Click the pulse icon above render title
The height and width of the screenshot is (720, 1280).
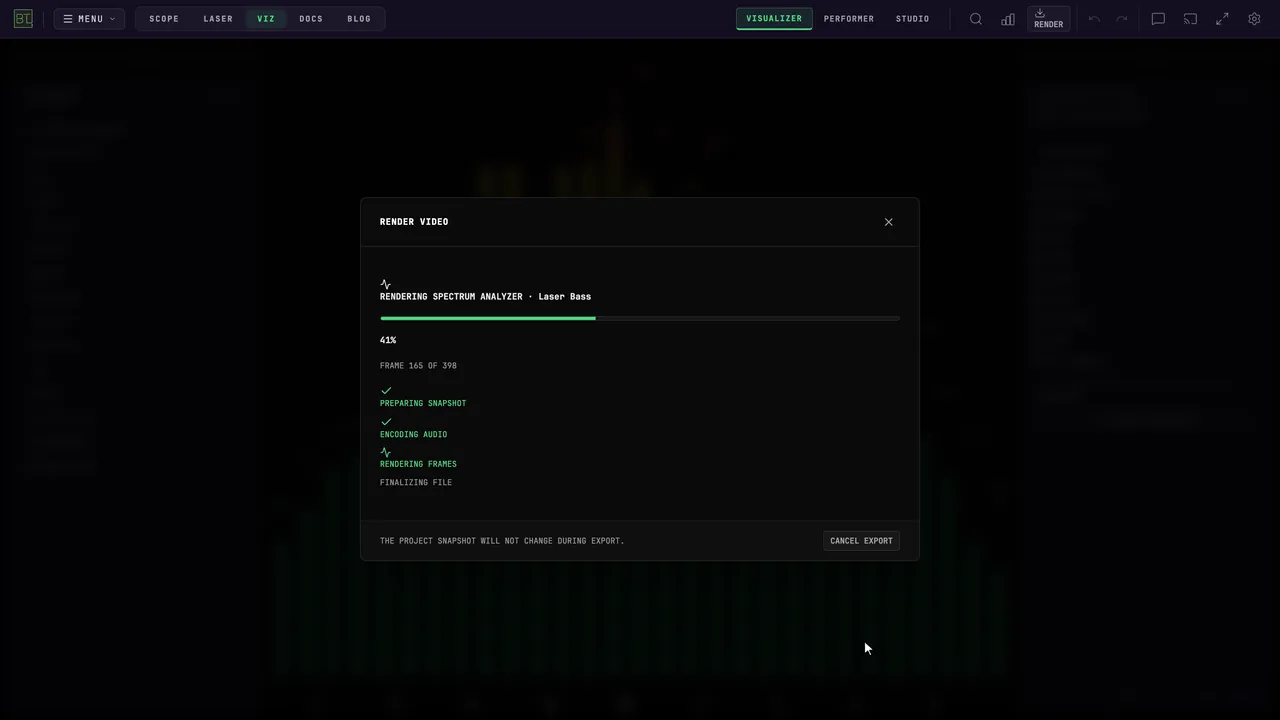pos(386,285)
